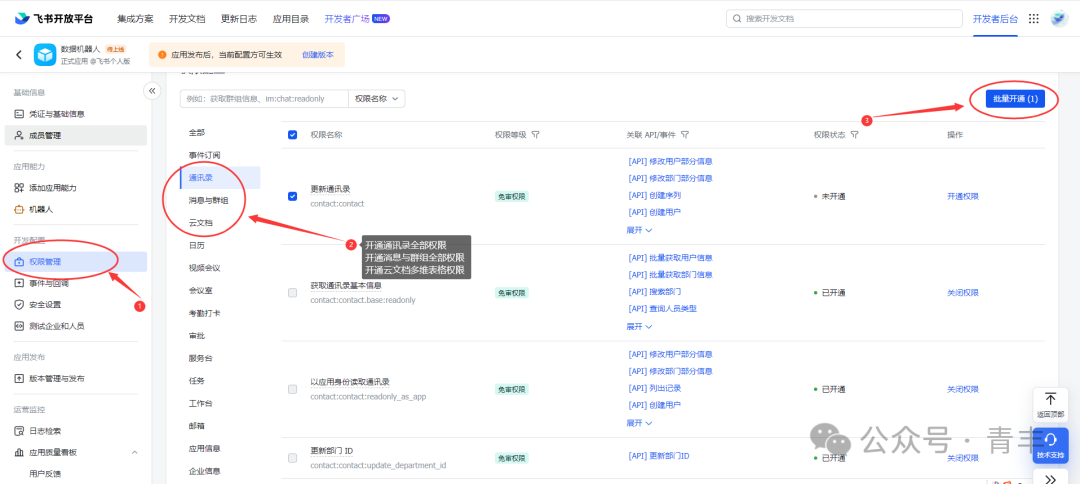Viewport: 1080px width, 484px height.
Task: Open 更新日志 in top navigation
Action: pyautogui.click(x=239, y=19)
